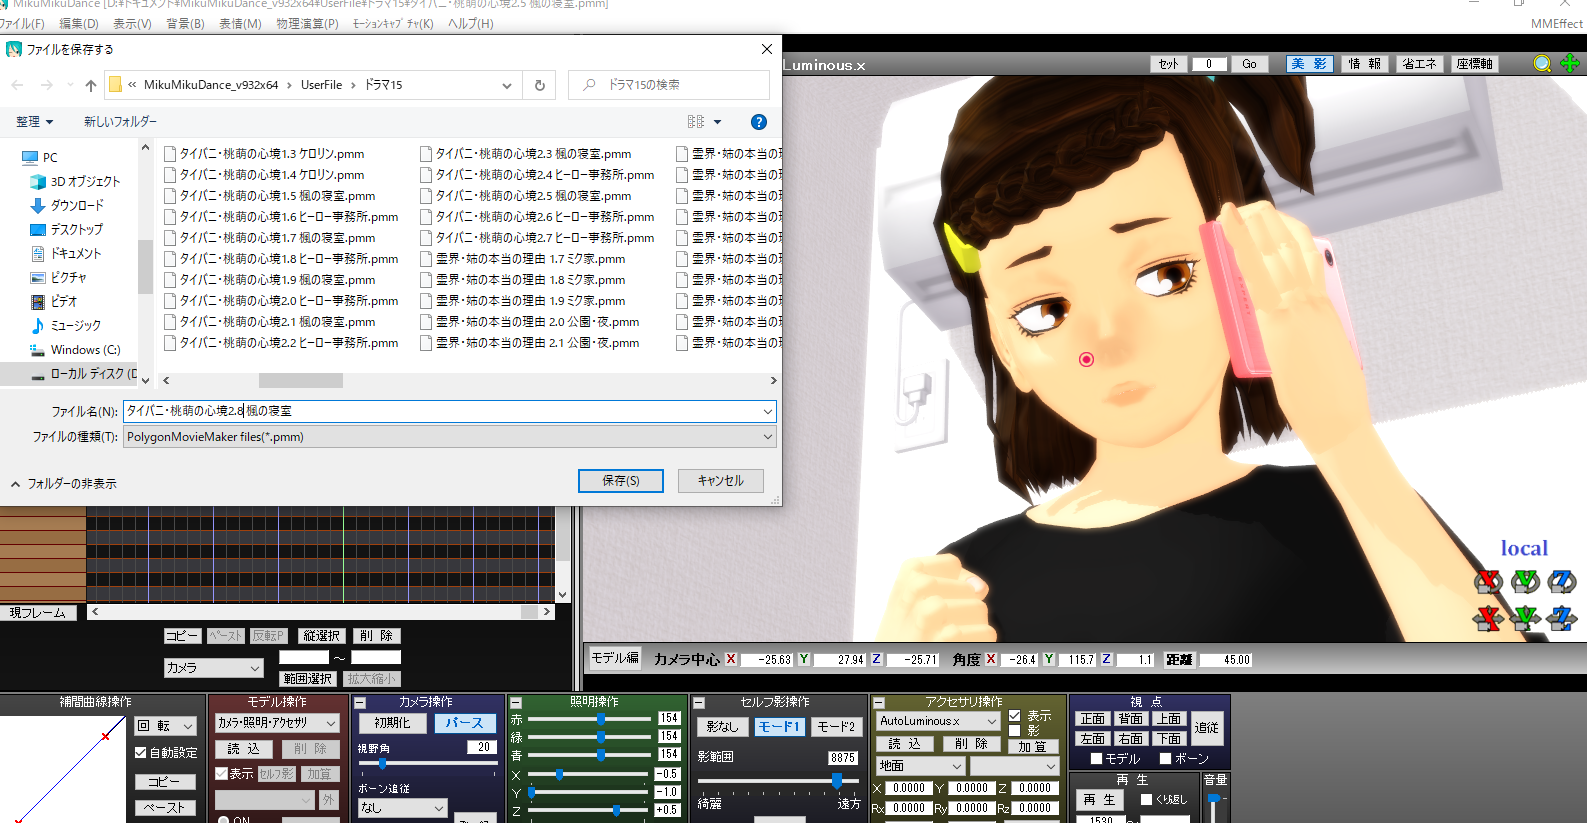
Task: Open the ファイル(F) menu
Action: coord(22,24)
